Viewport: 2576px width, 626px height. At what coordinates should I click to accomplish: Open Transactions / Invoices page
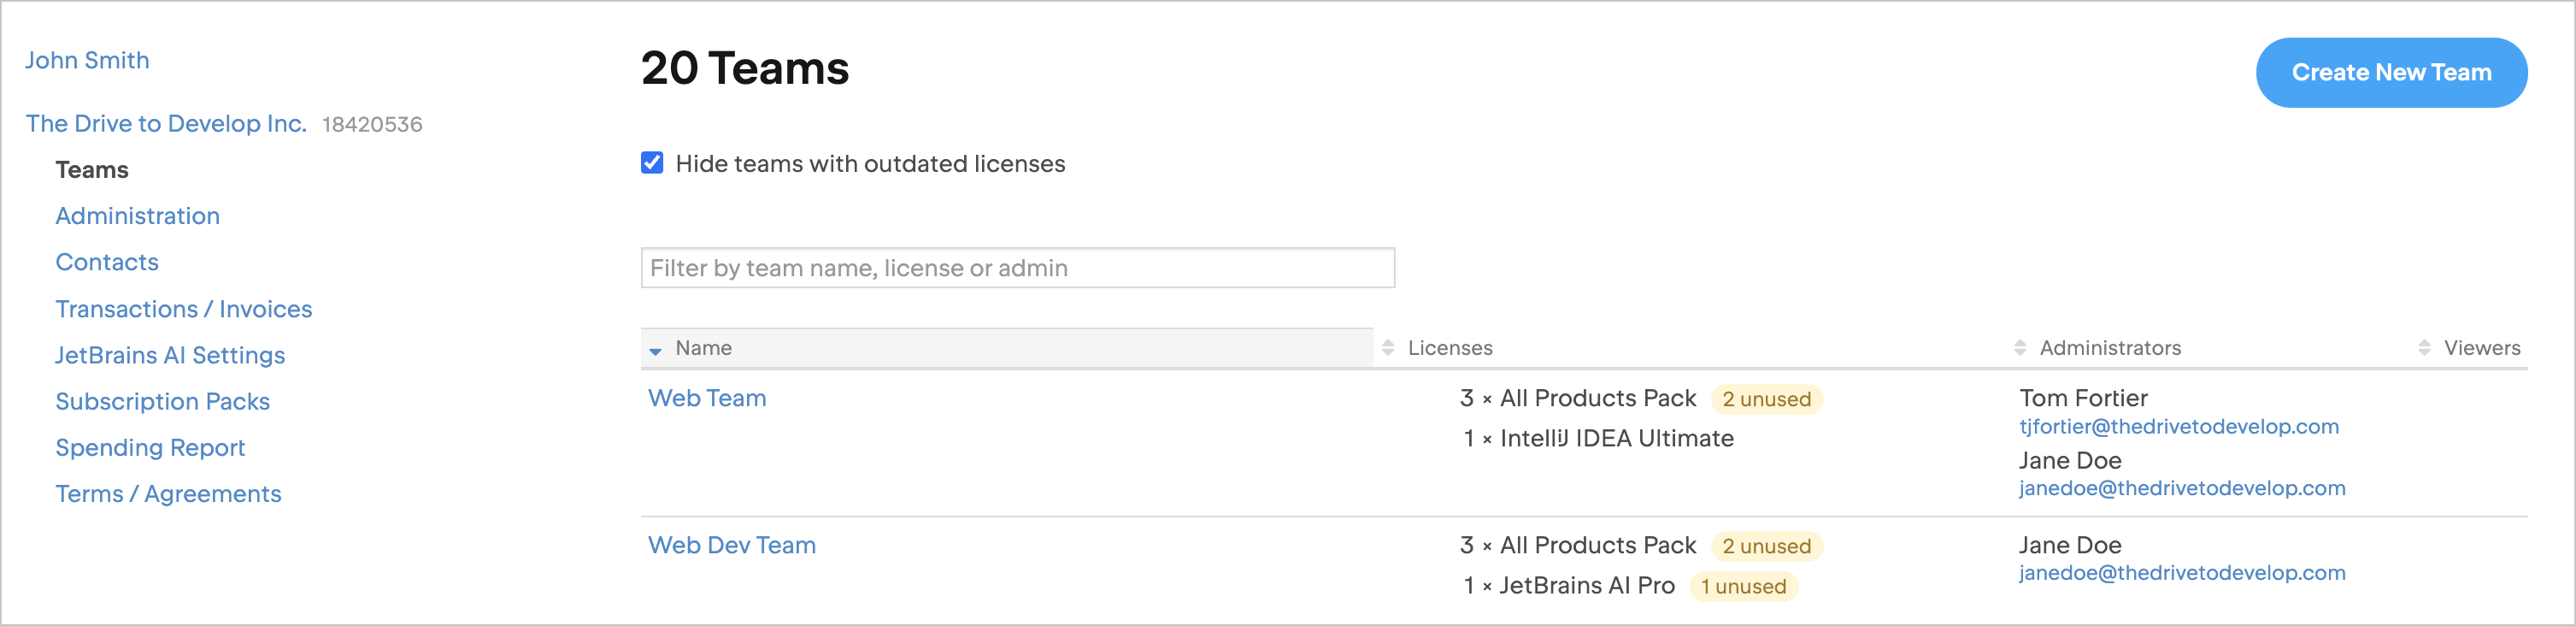183,309
